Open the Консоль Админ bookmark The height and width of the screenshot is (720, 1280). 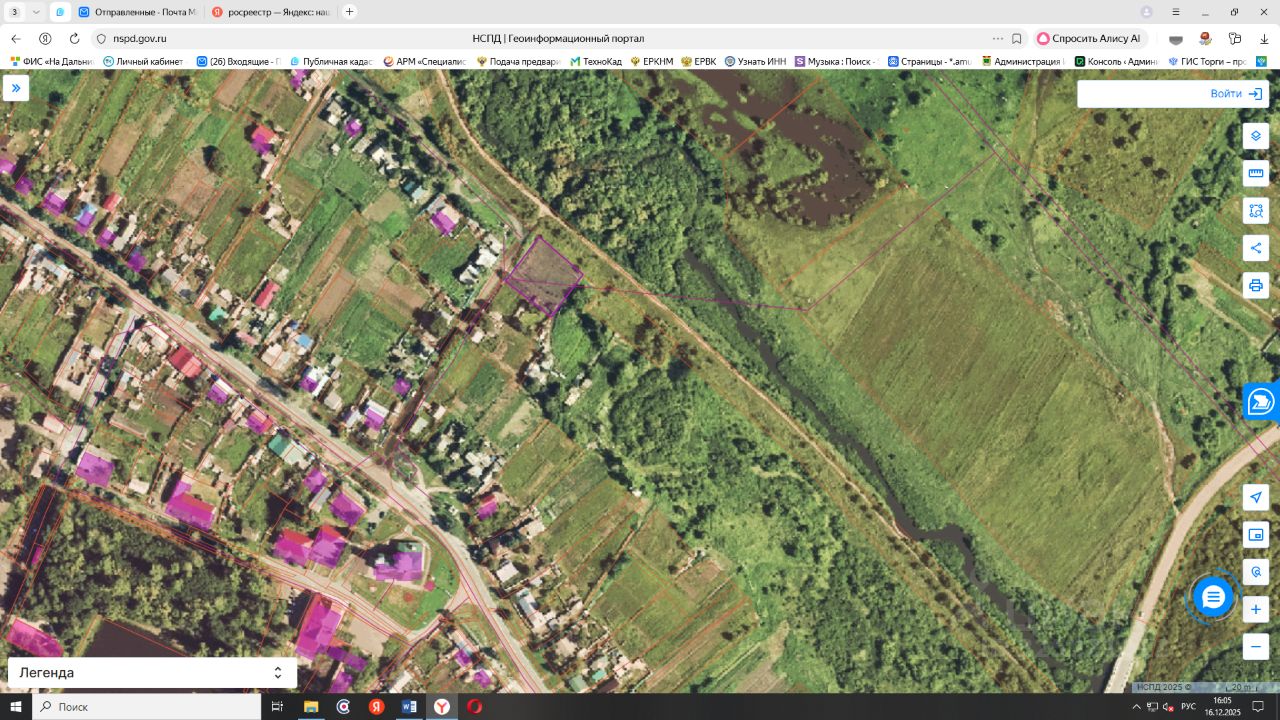pyautogui.click(x=1116, y=61)
